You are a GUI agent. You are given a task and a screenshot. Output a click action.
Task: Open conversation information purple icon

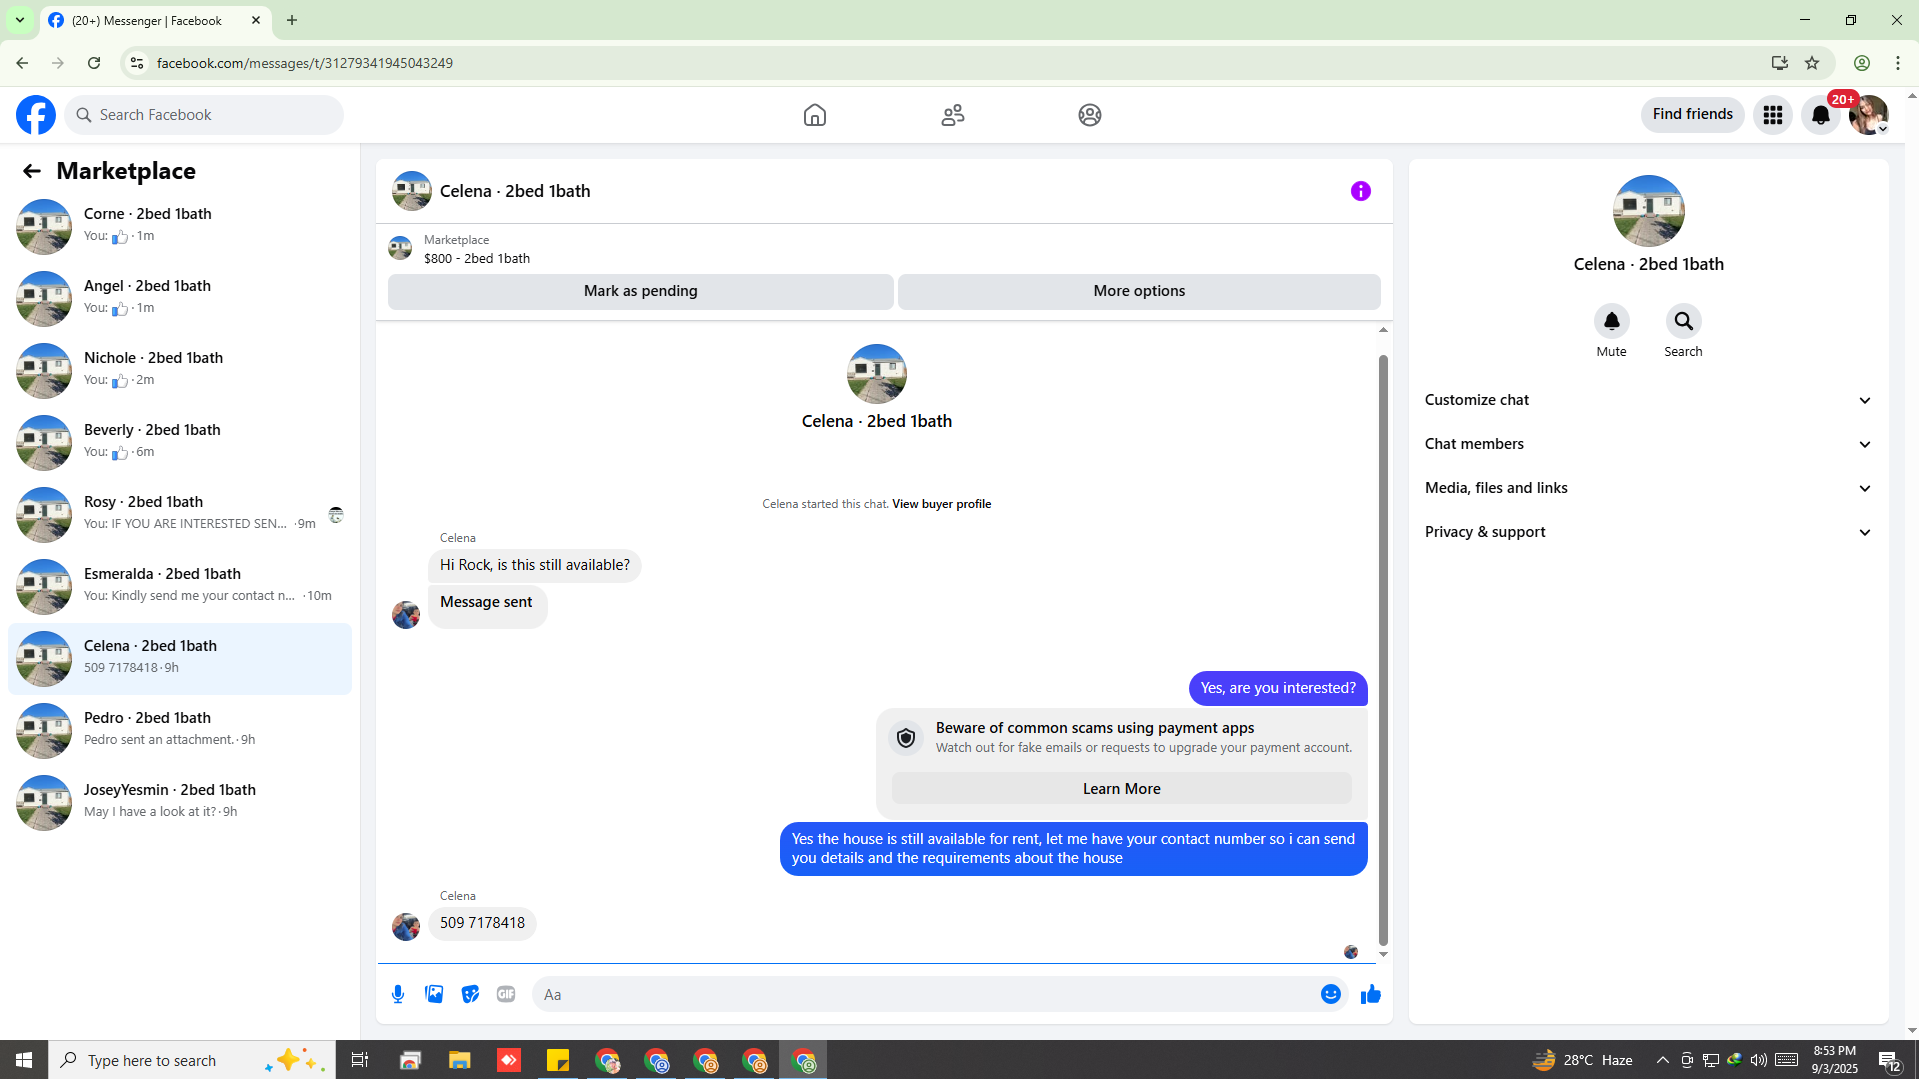[1360, 191]
